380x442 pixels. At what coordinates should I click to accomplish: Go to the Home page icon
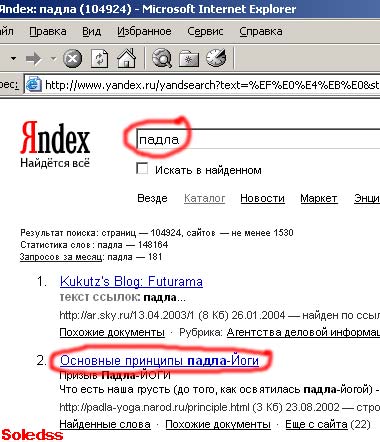coord(126,58)
